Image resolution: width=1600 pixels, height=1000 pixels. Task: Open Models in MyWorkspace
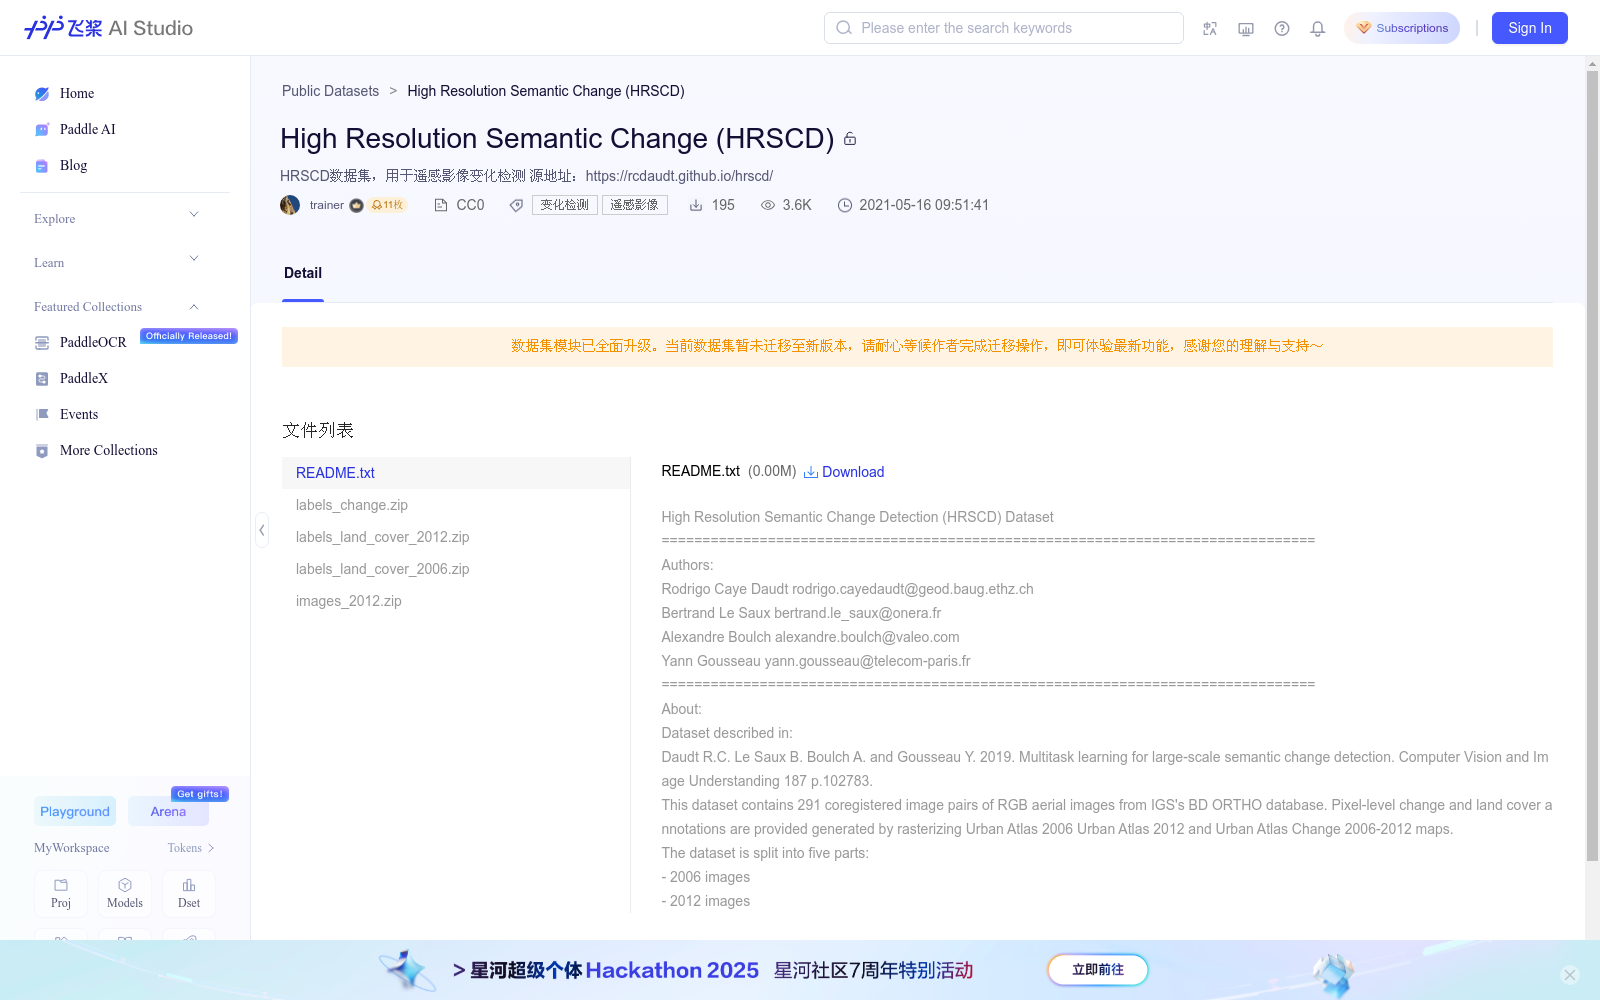(x=125, y=893)
